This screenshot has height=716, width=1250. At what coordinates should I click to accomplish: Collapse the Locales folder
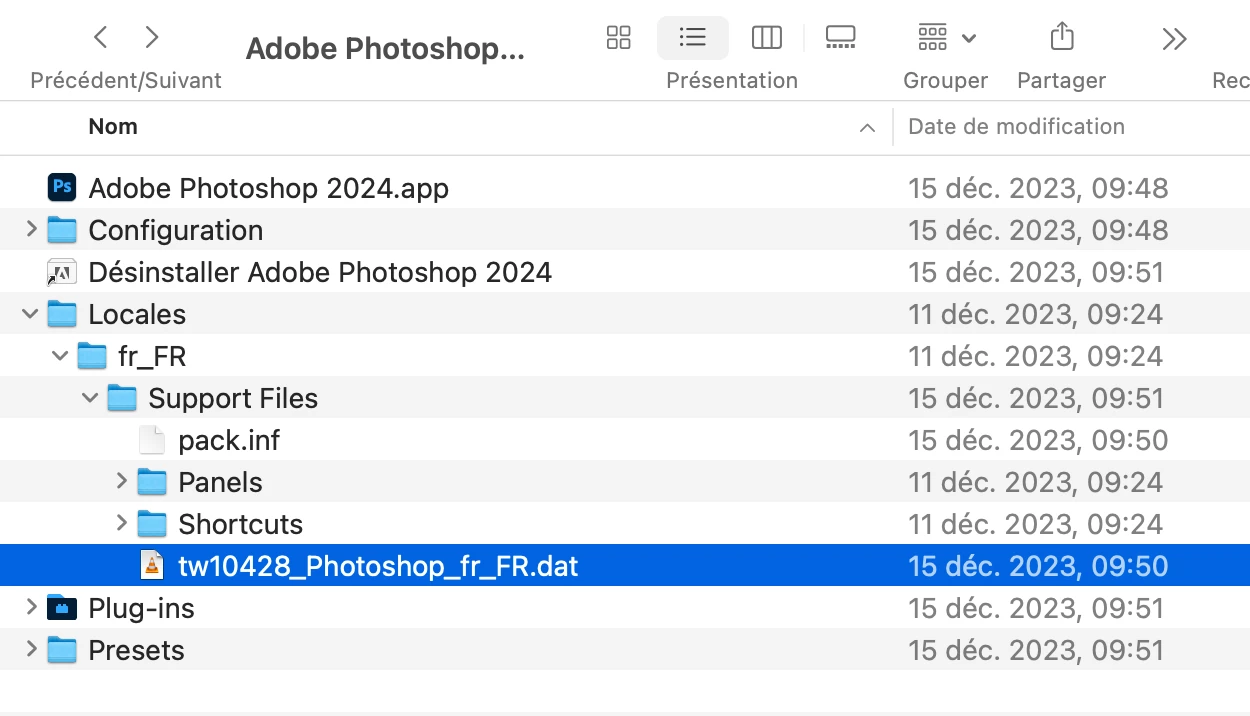[x=31, y=314]
